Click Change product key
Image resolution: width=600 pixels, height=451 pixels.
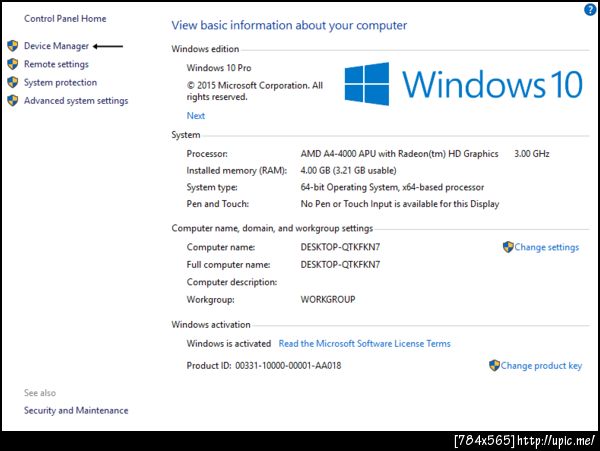(x=541, y=366)
